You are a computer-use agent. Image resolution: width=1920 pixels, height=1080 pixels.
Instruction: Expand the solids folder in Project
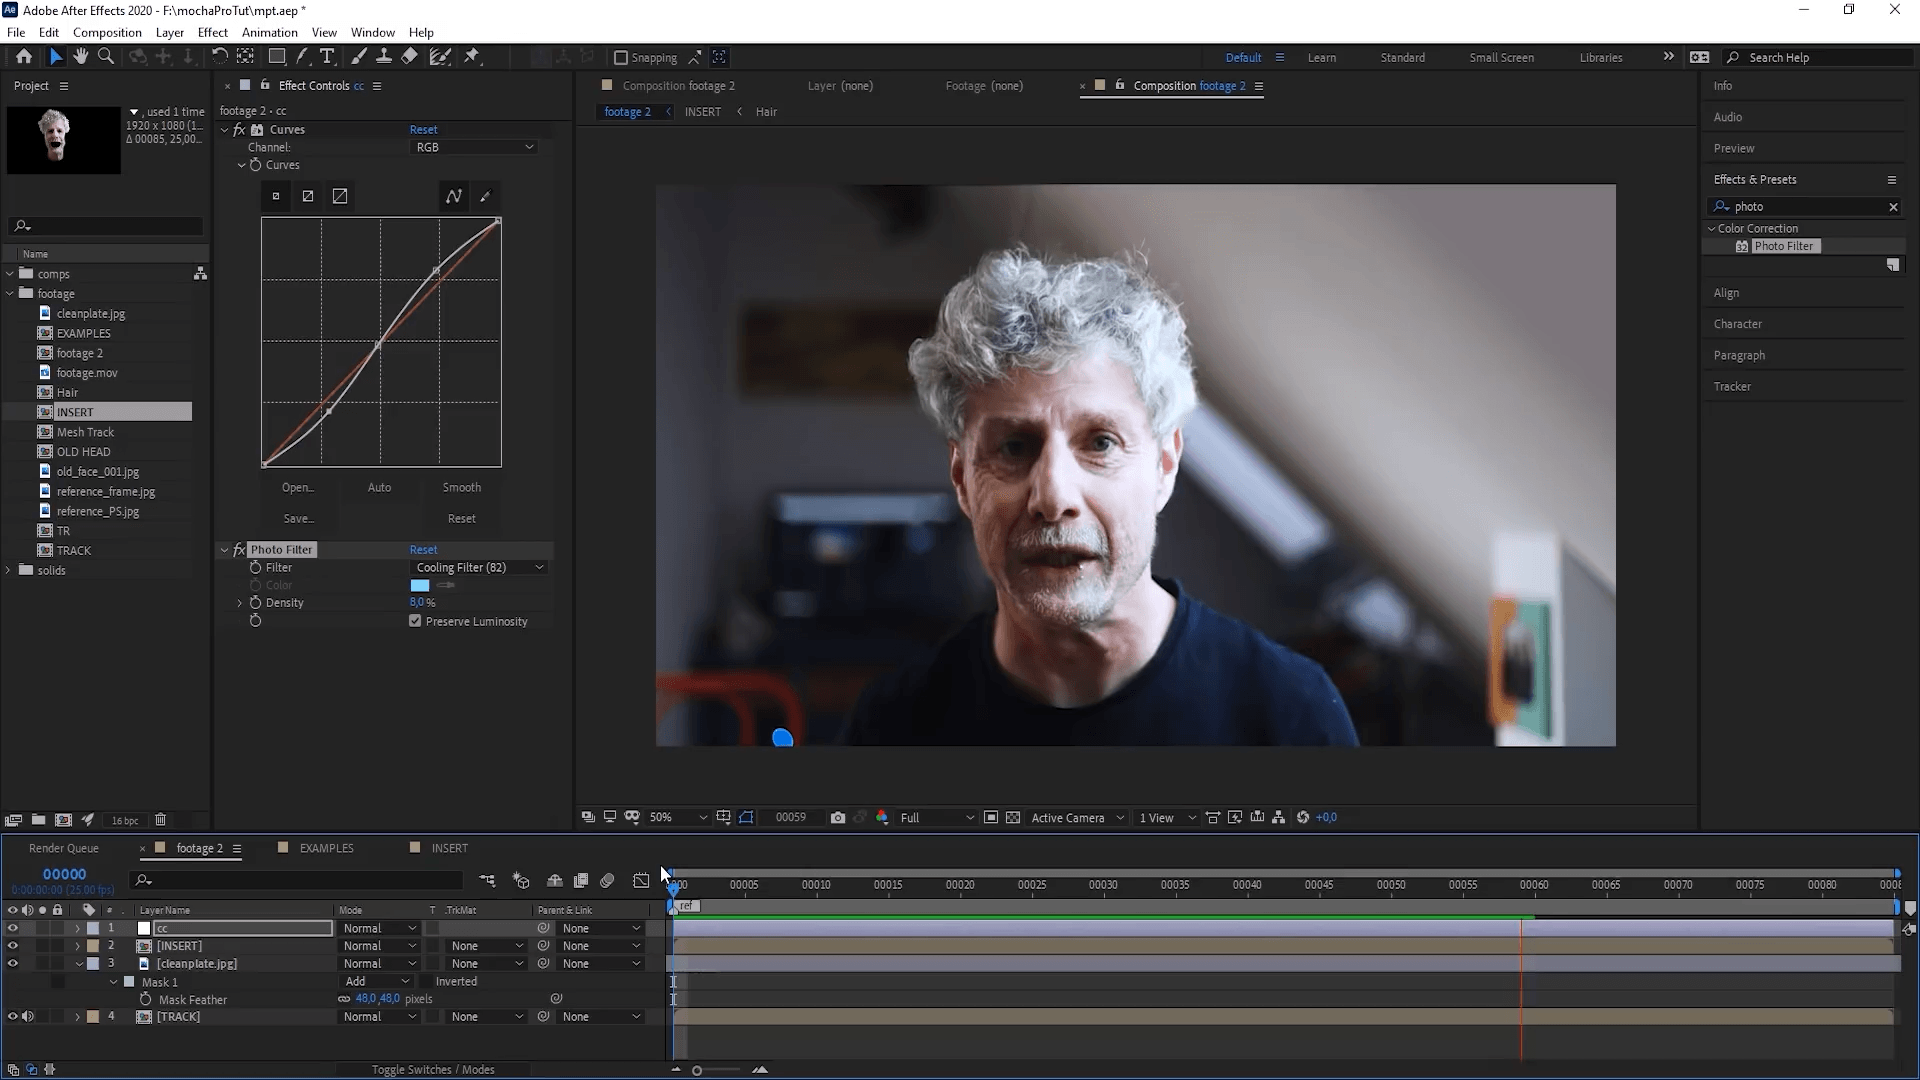point(10,571)
